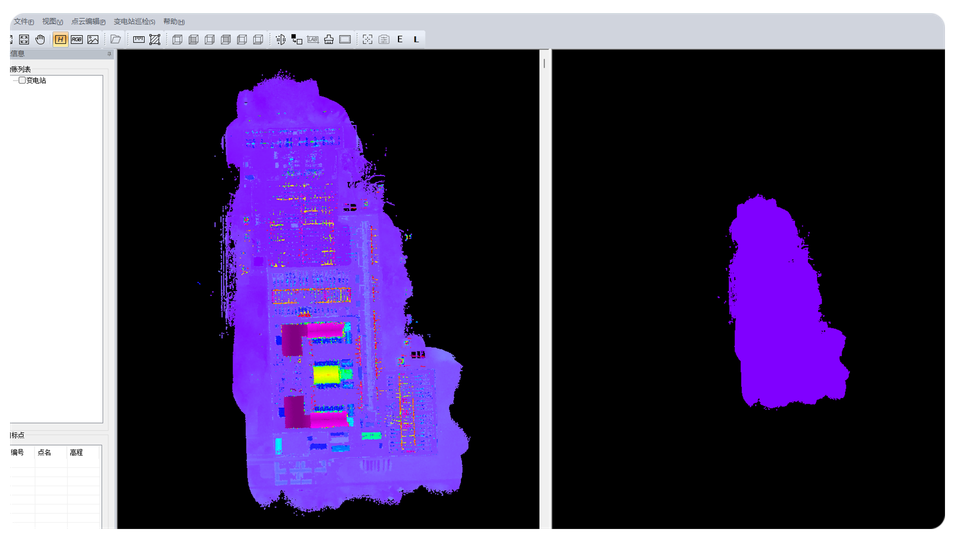956x539 pixels.
Task: Open the 帮助 menu
Action: pyautogui.click(x=174, y=21)
